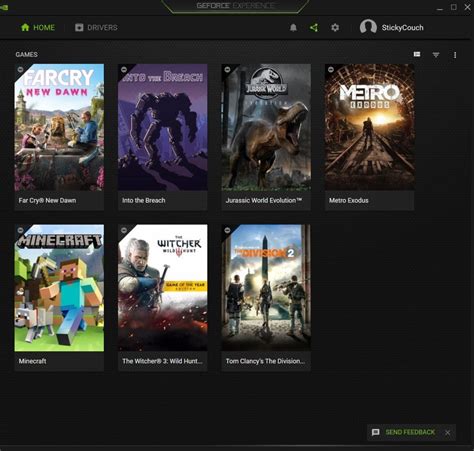
Task: Click the StickyCouch profile avatar
Action: (368, 27)
